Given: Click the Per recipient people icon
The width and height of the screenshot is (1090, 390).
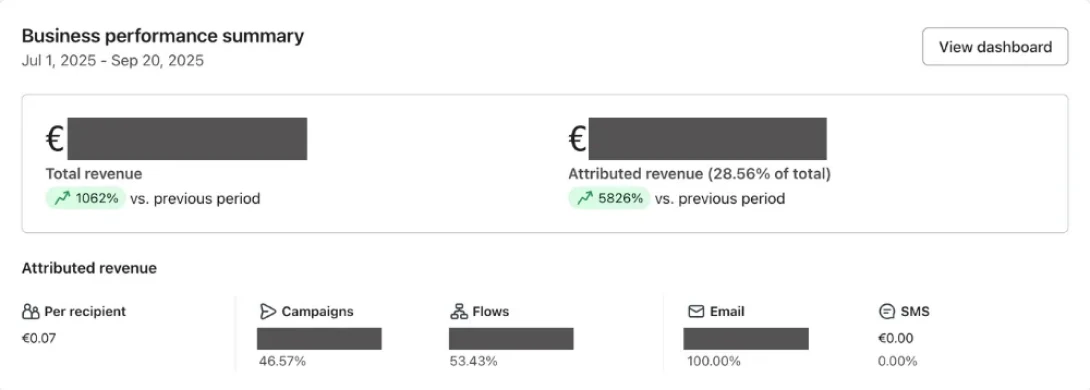Looking at the screenshot, I should 31,311.
